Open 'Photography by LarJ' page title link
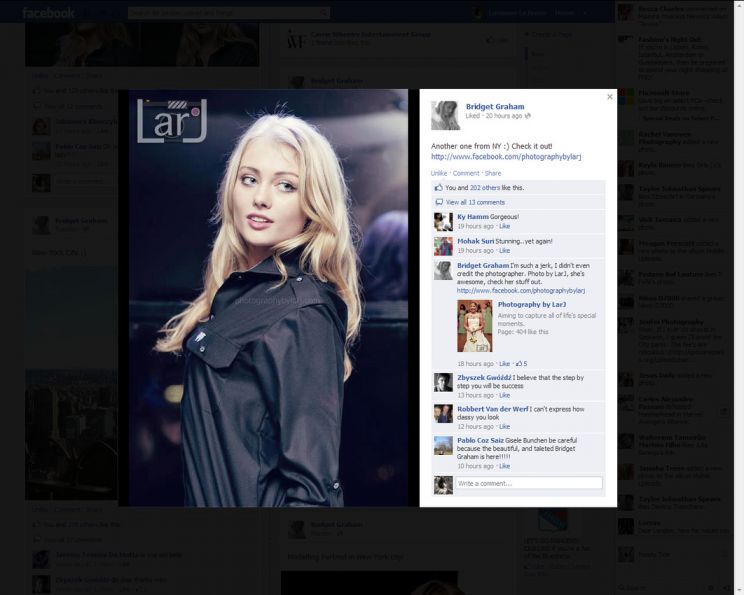Viewport: 744px width, 595px height. click(x=531, y=304)
